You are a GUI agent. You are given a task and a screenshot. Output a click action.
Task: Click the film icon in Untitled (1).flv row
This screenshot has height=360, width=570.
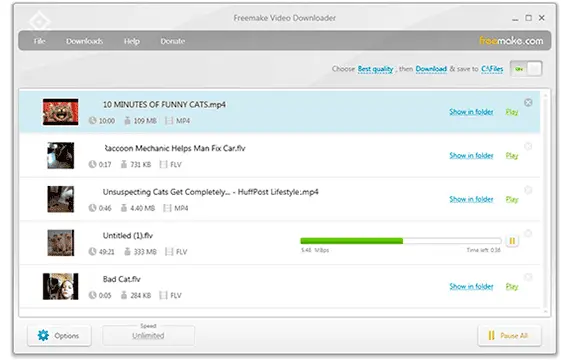tap(169, 252)
